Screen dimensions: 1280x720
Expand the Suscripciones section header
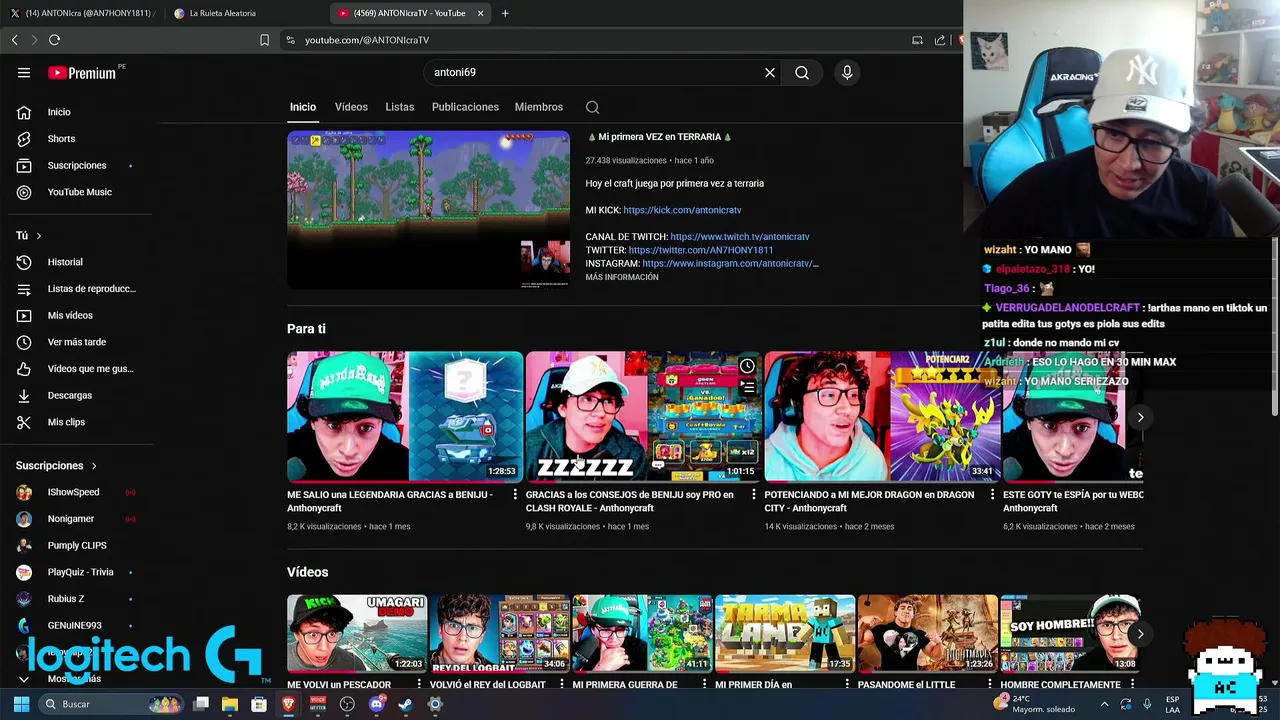point(56,465)
